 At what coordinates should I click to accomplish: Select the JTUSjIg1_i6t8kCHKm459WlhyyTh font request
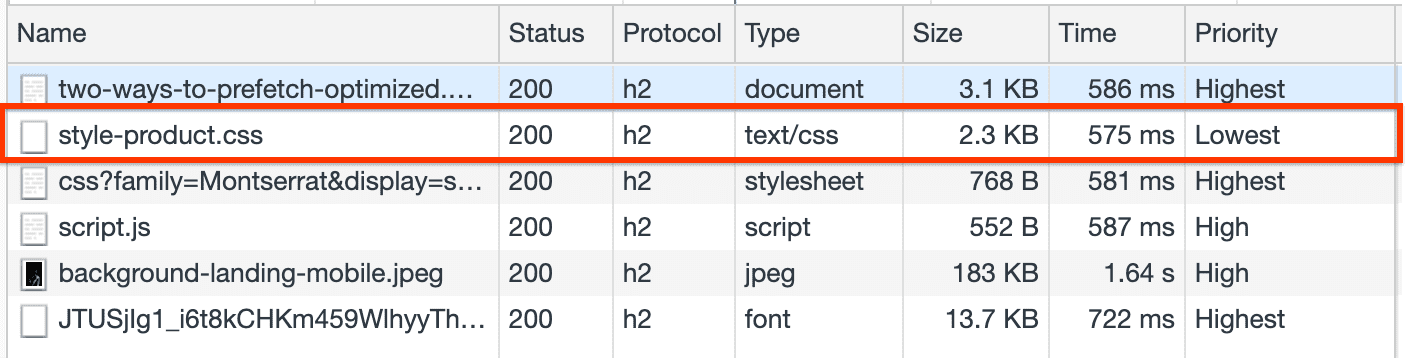(272, 319)
